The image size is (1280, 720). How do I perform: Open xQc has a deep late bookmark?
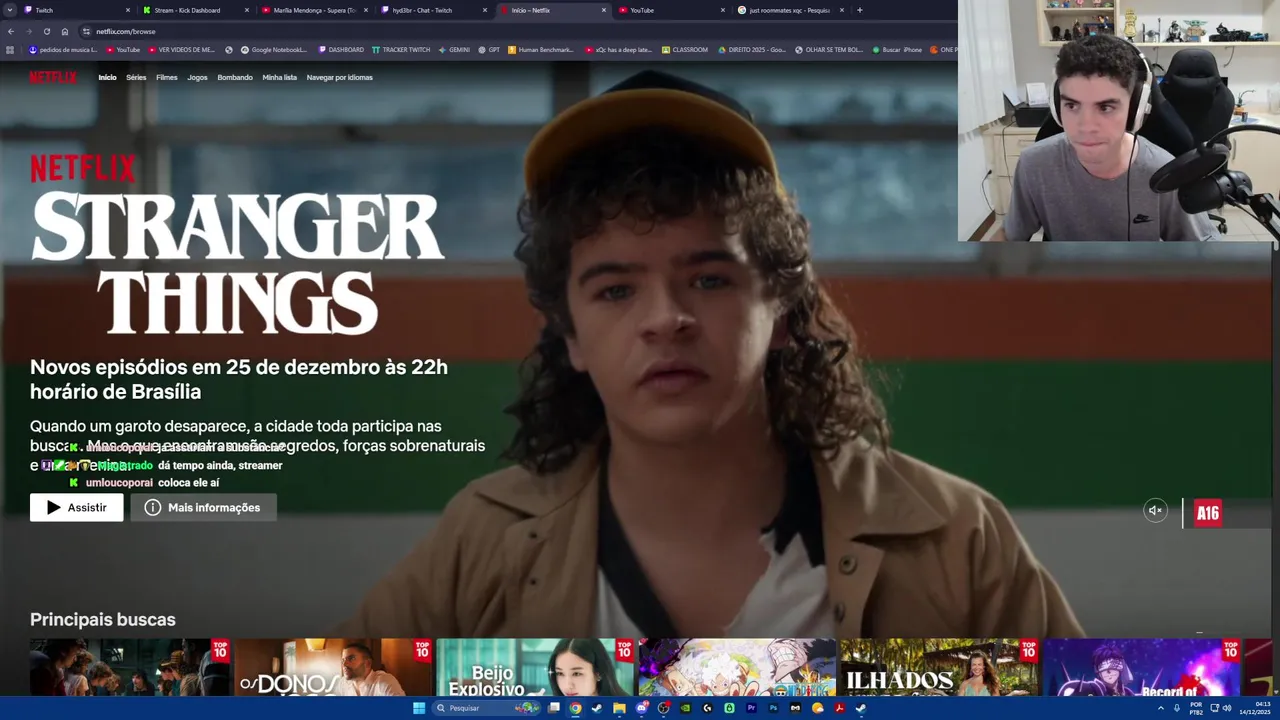618,49
